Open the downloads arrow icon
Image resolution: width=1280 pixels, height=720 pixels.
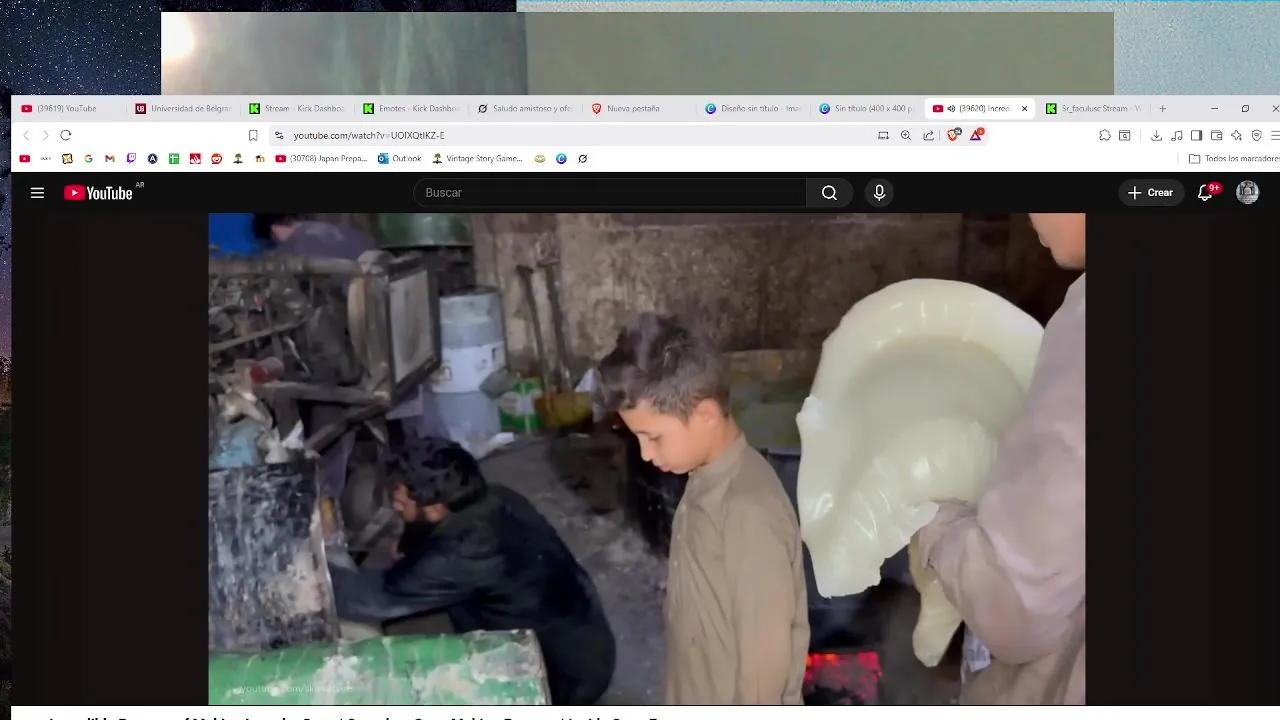coord(1157,135)
